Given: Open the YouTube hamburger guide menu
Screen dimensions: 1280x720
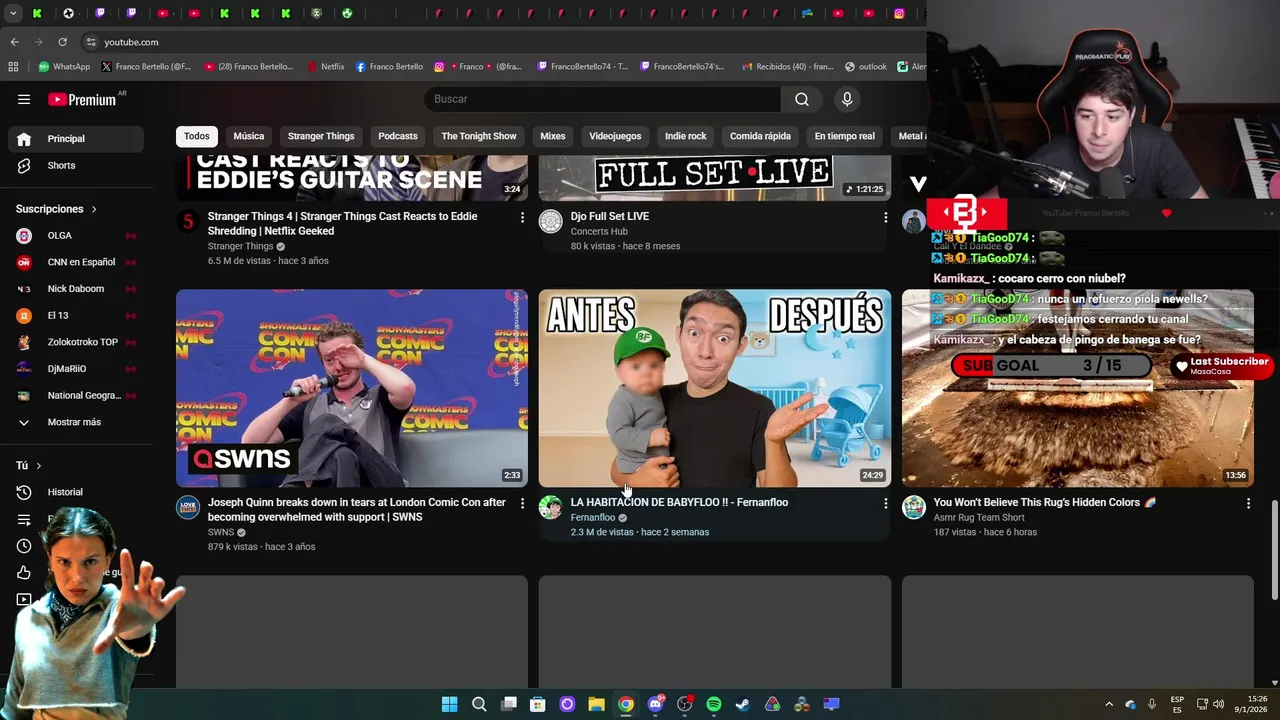Looking at the screenshot, I should 24,99.
